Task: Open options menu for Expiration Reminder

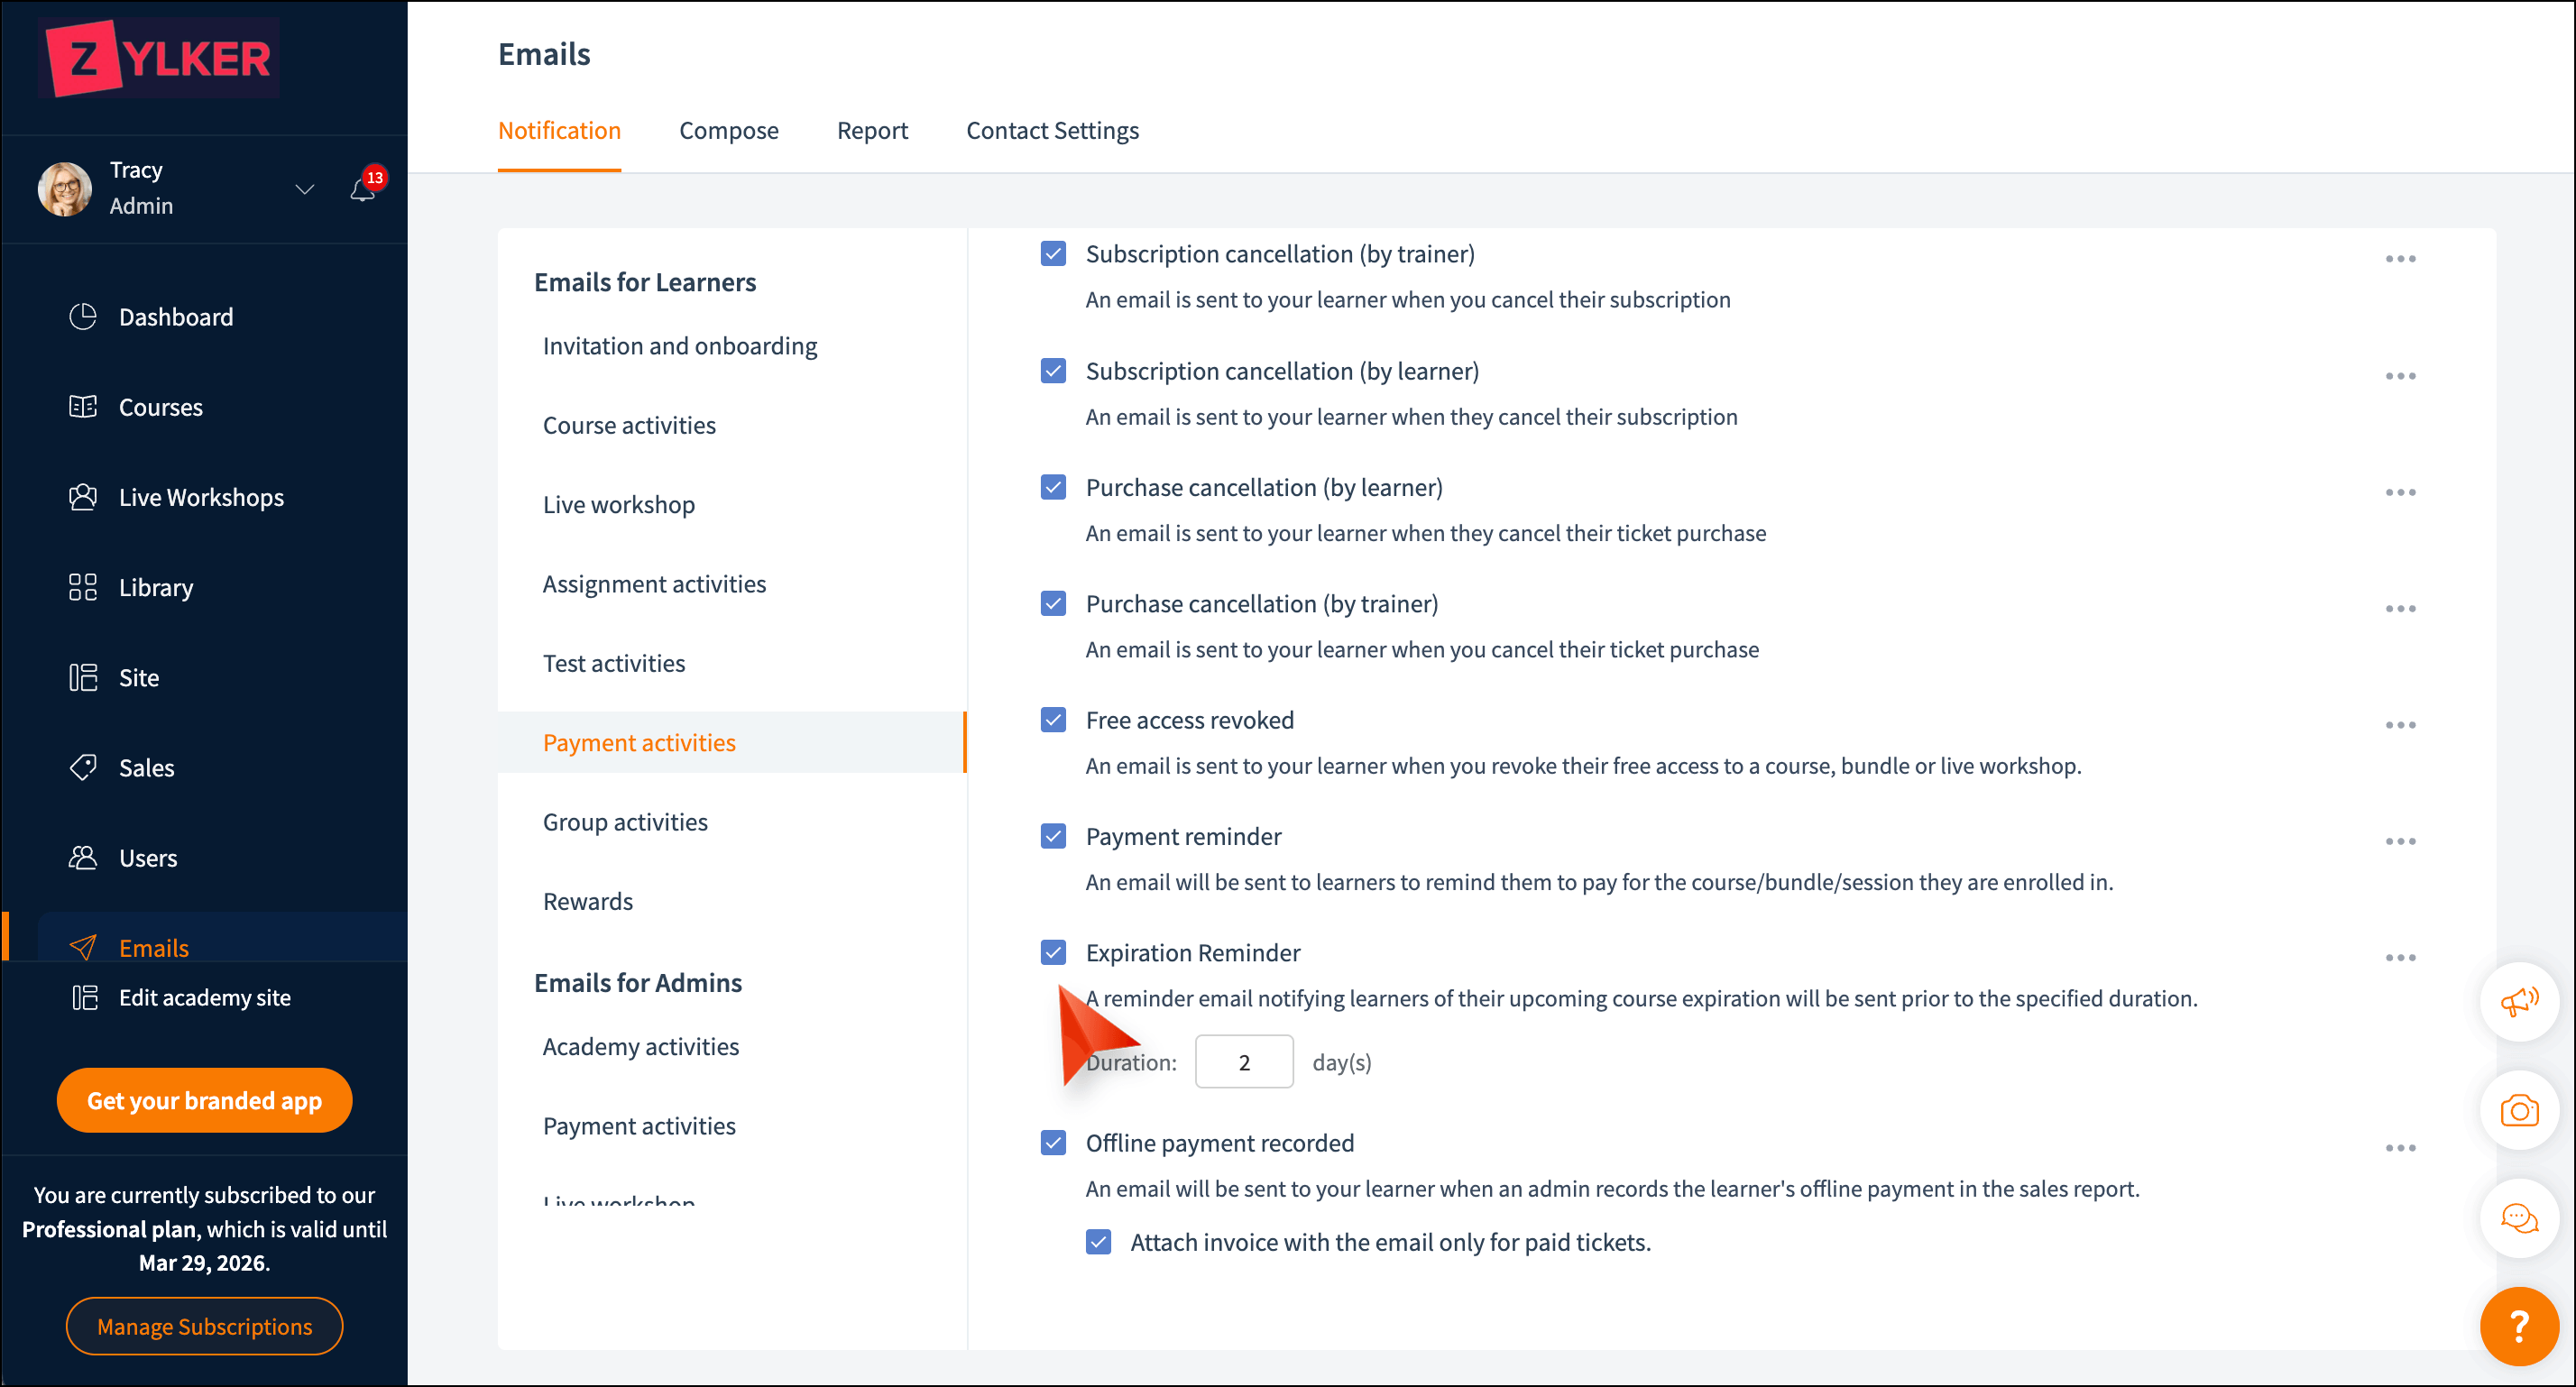Action: [x=2399, y=957]
